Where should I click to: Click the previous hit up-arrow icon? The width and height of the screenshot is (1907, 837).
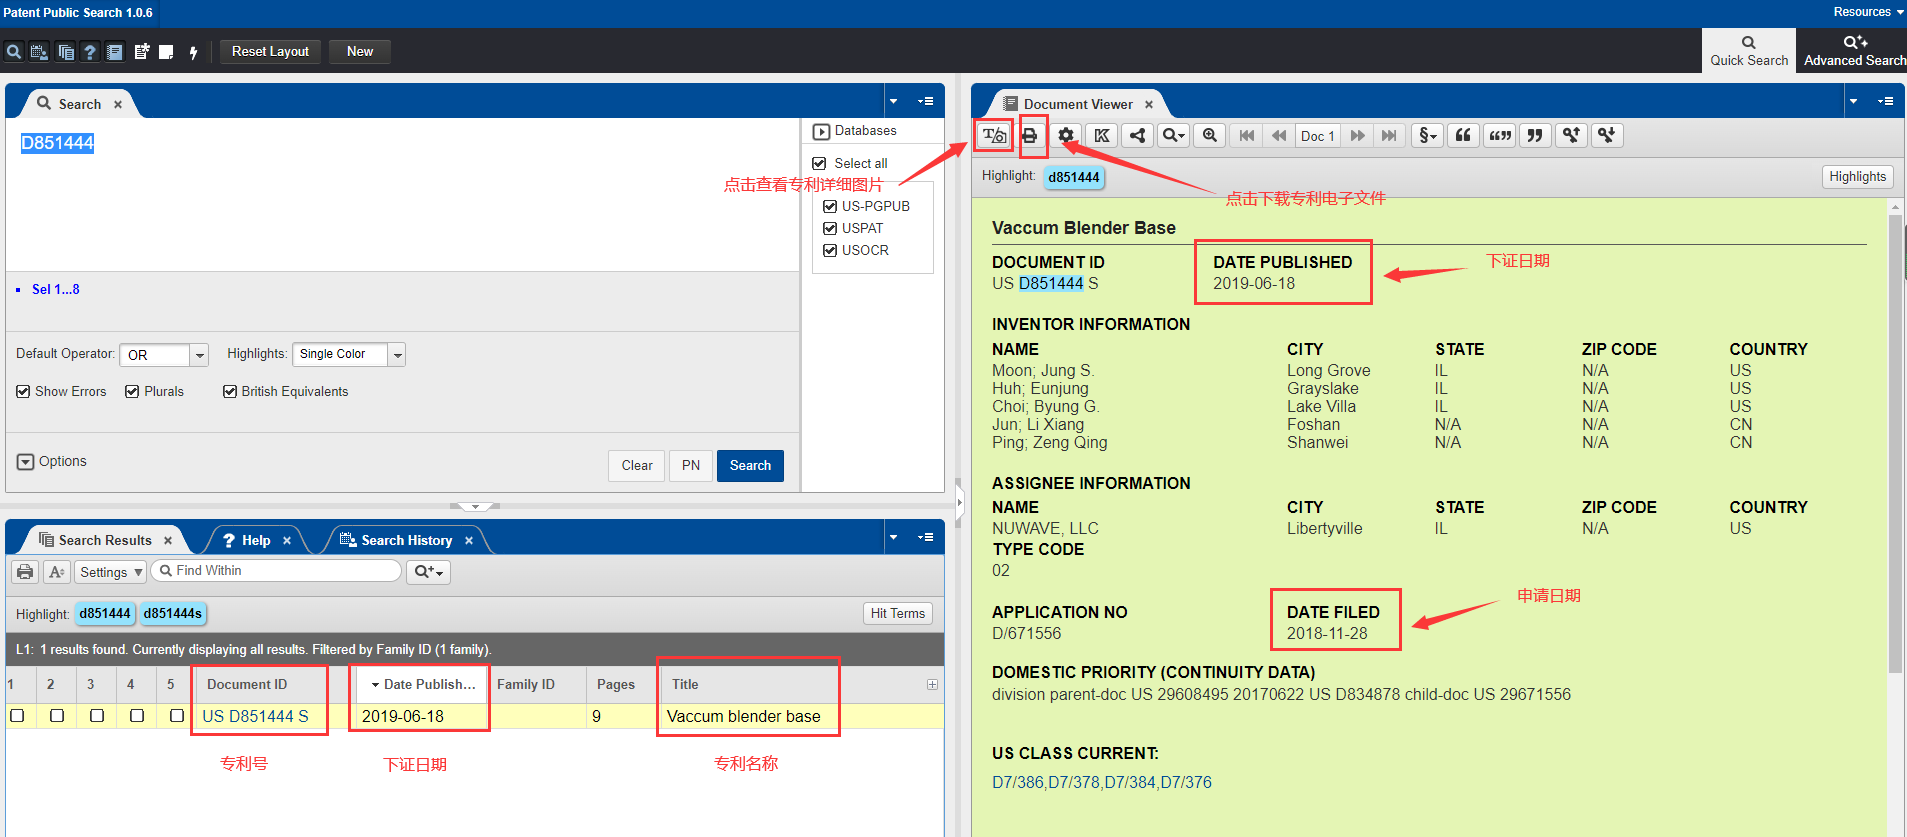(x=1571, y=136)
